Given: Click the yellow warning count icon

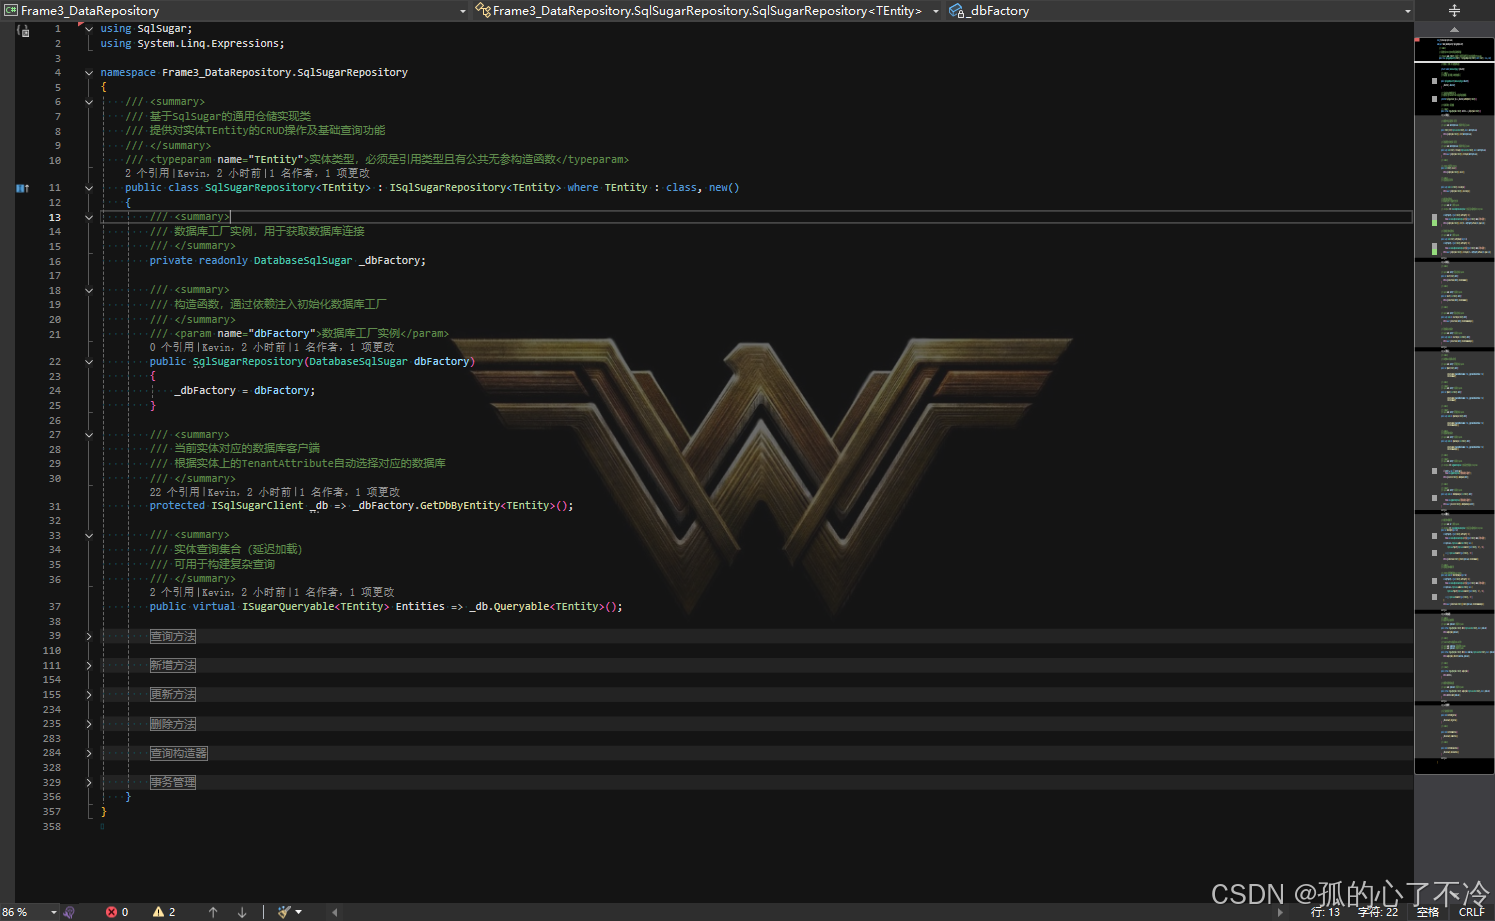Looking at the screenshot, I should tap(158, 912).
